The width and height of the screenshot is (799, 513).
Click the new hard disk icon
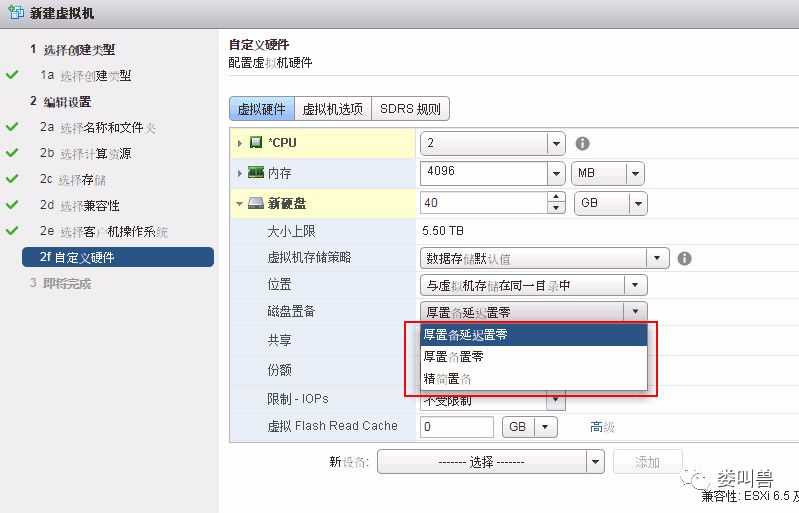pyautogui.click(x=256, y=203)
